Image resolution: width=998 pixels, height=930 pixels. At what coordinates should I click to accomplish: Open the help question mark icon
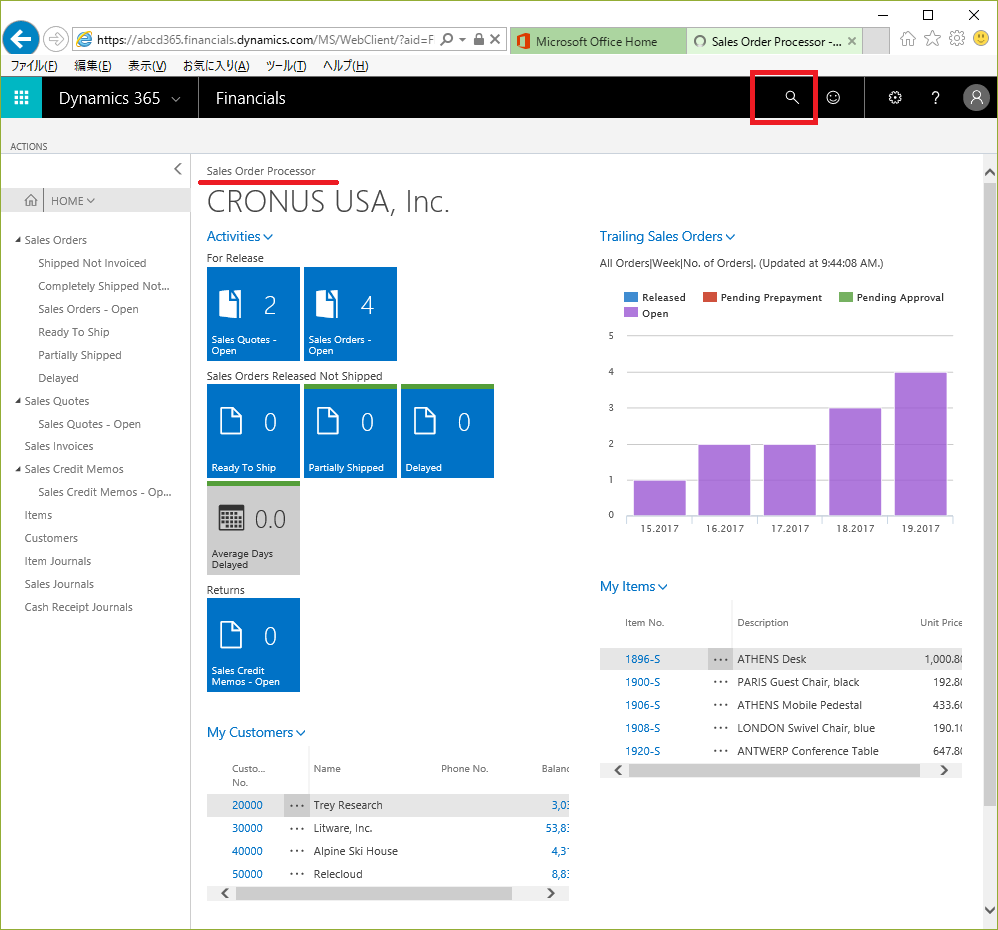935,97
